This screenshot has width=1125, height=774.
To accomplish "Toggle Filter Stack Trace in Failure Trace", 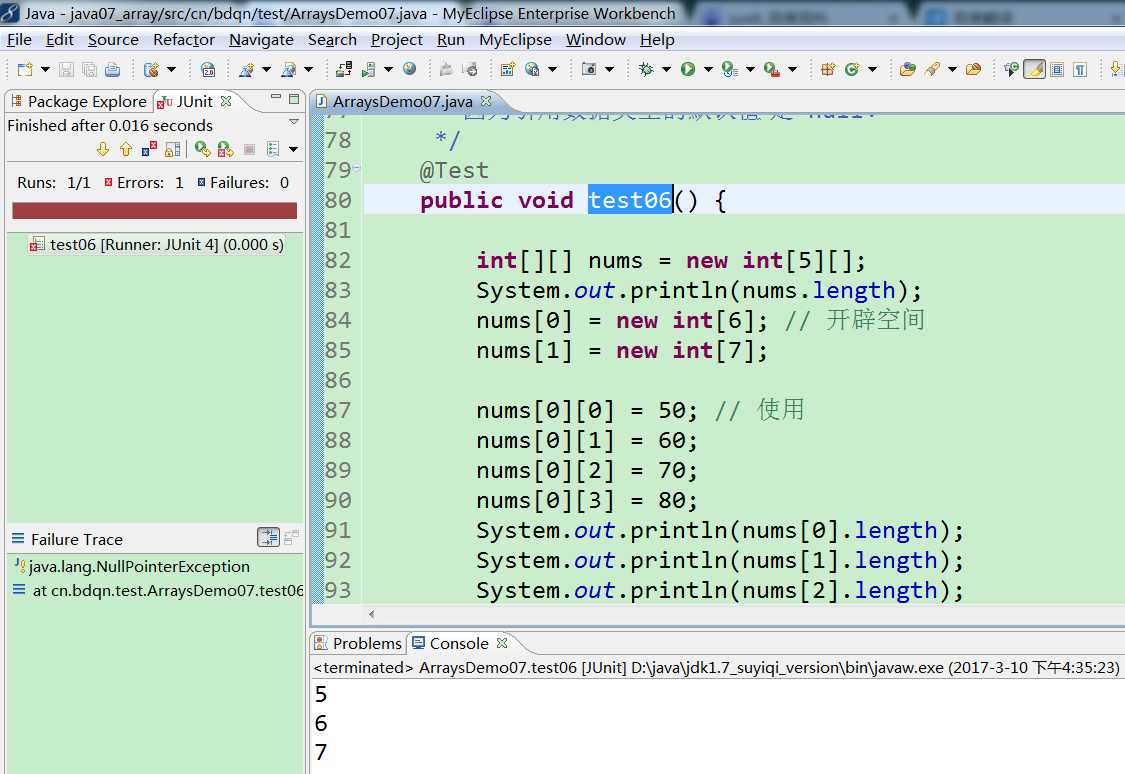I will pos(268,537).
